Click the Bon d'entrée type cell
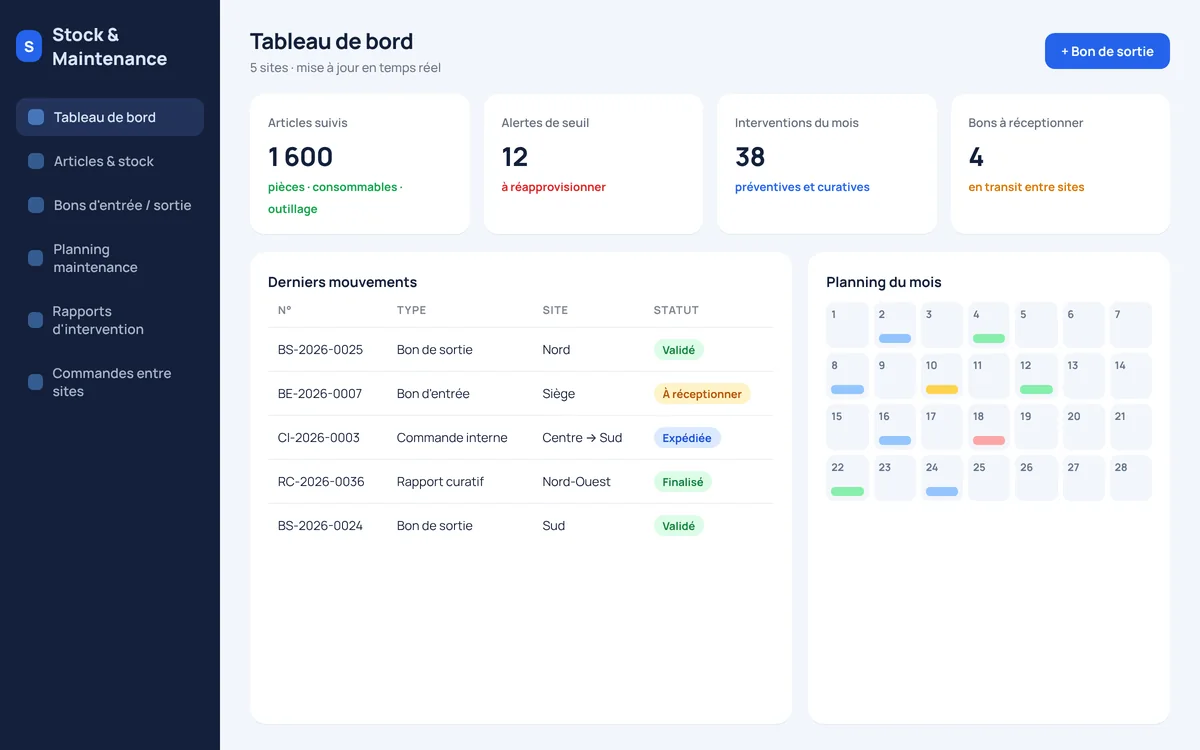The image size is (1200, 750). coord(433,394)
